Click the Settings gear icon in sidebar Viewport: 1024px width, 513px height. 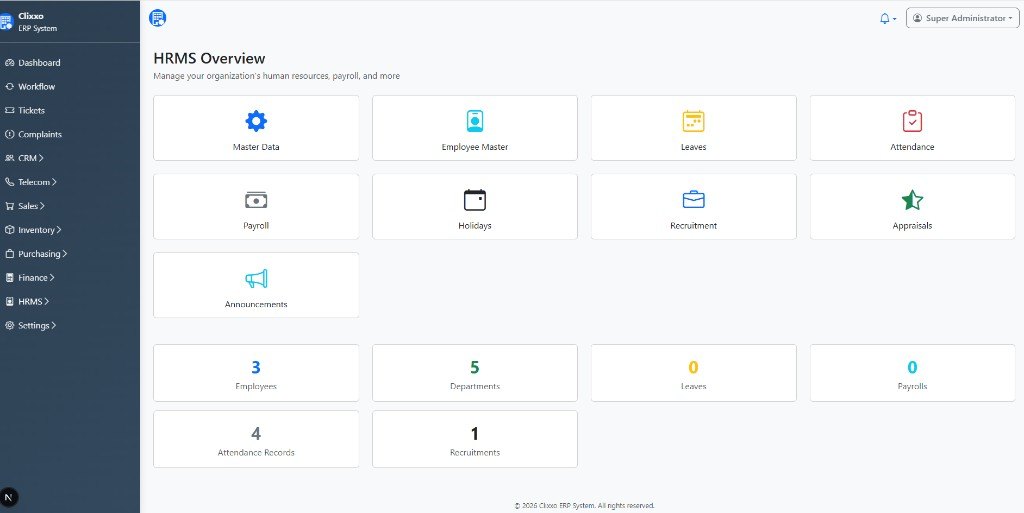(x=9, y=325)
